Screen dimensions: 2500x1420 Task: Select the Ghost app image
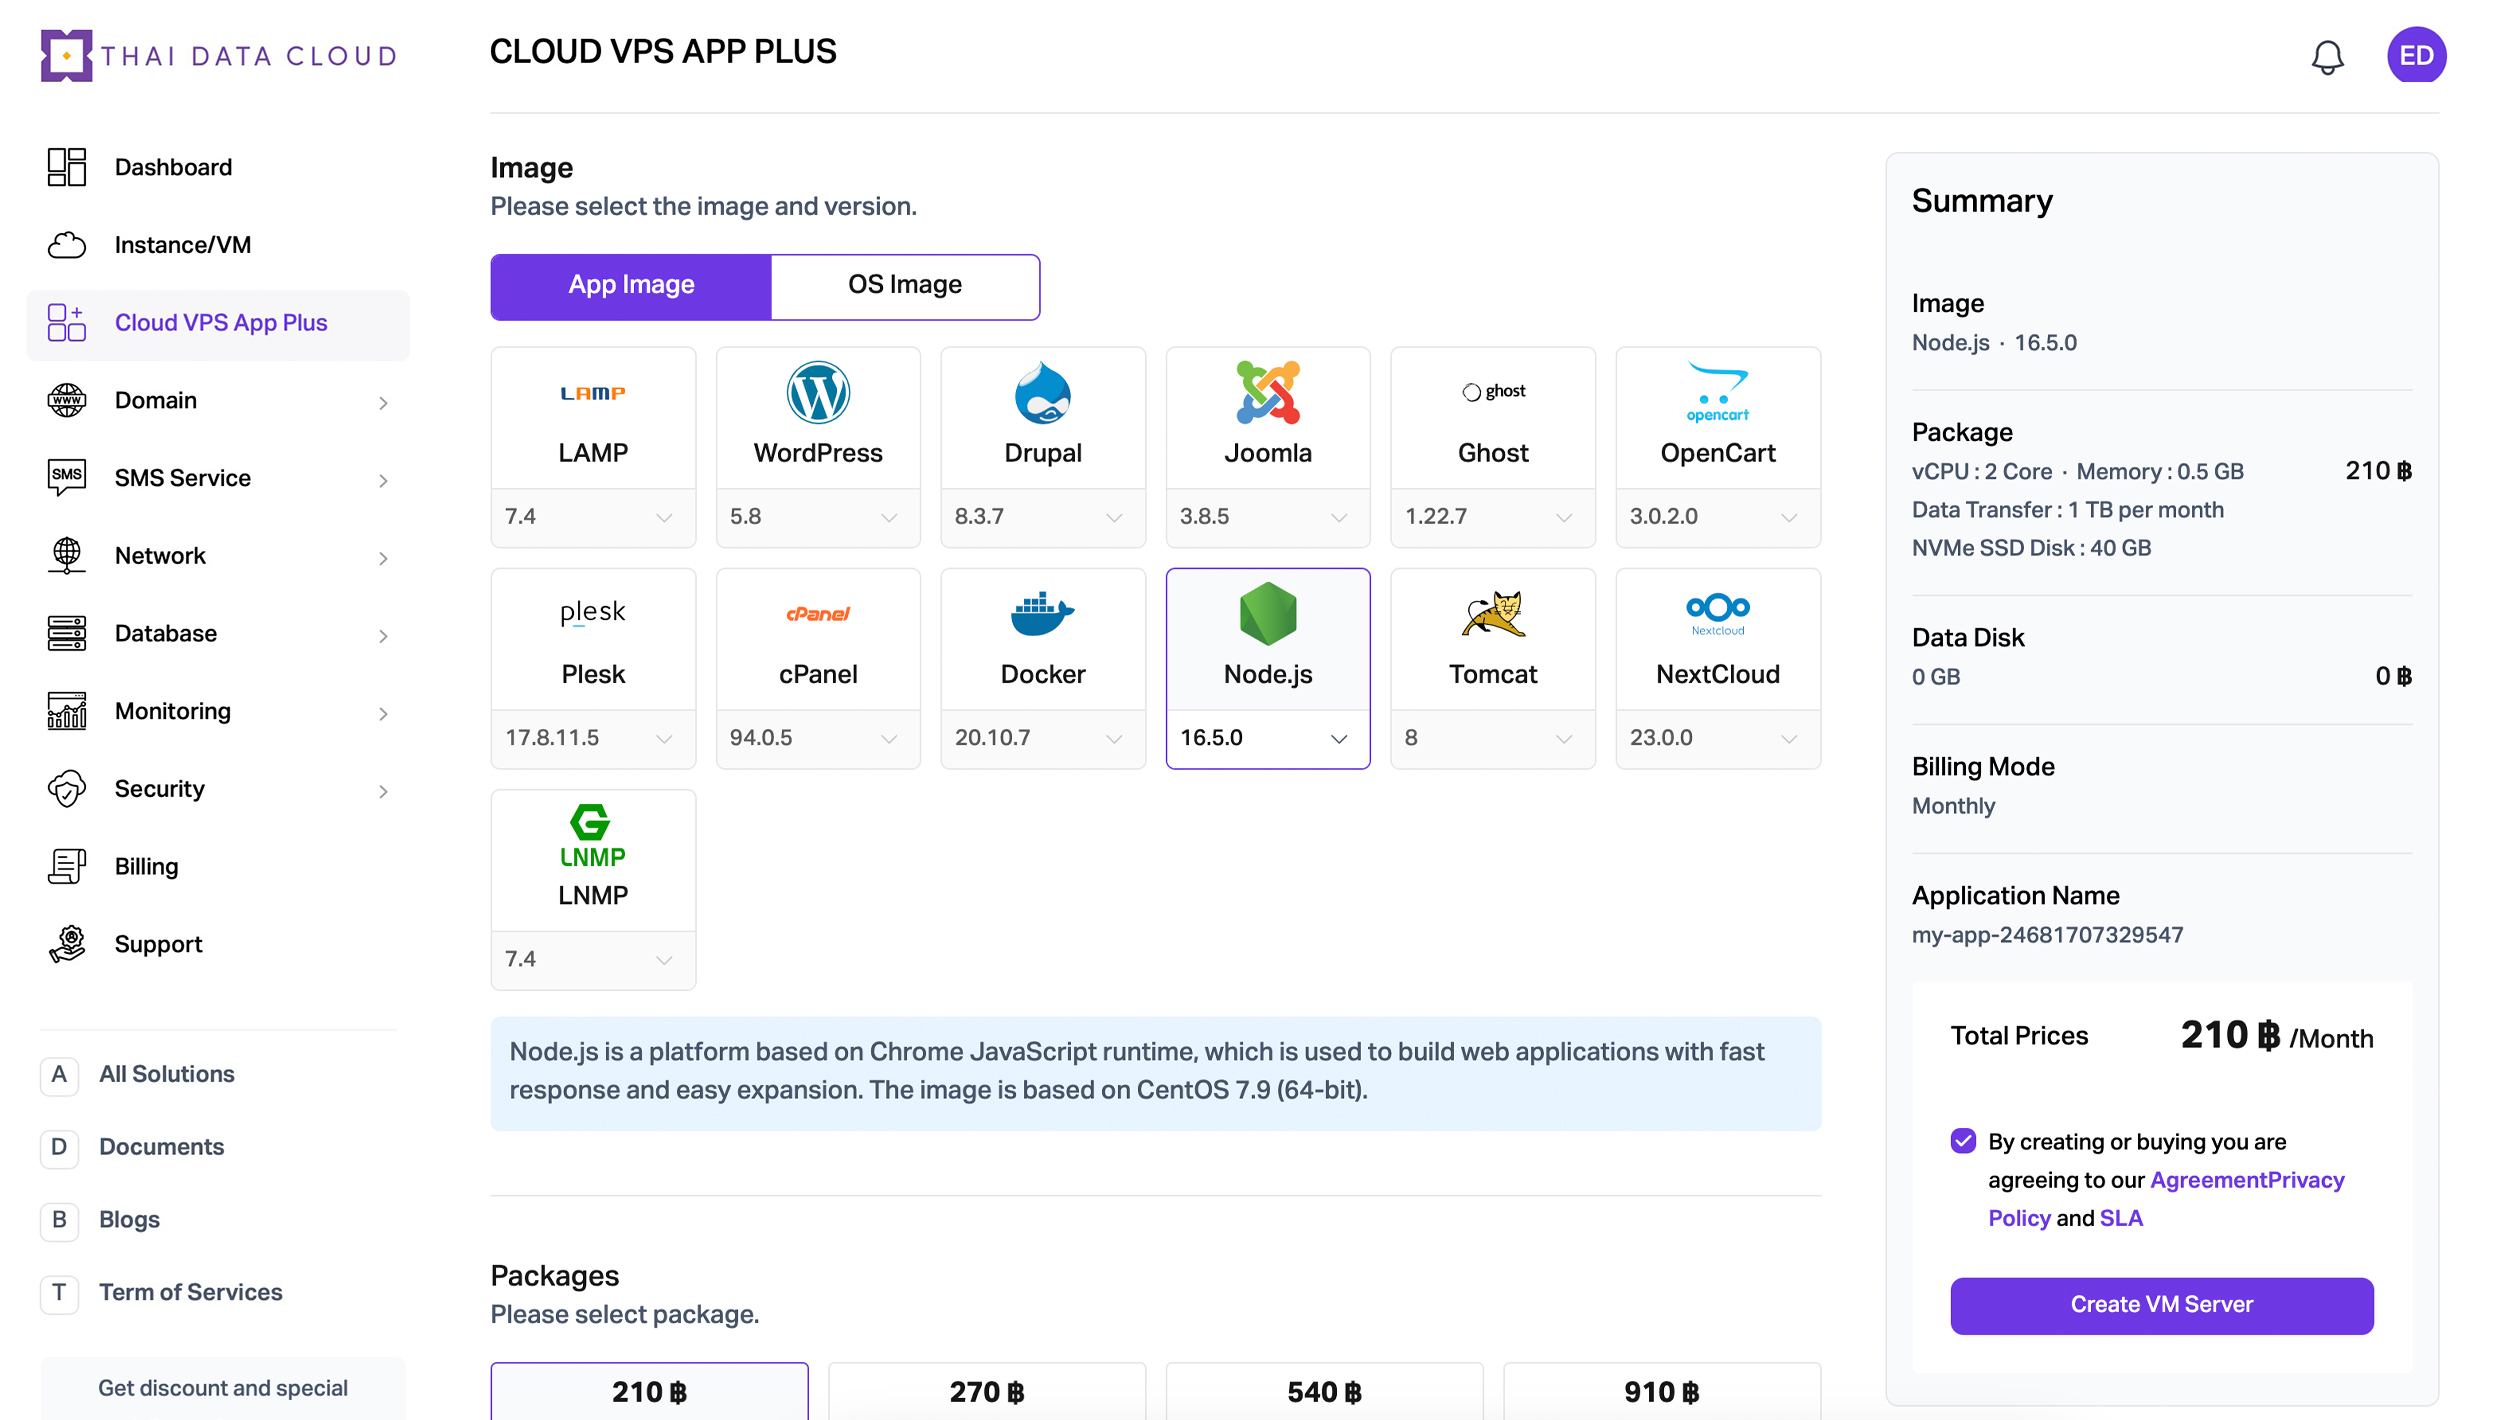pyautogui.click(x=1493, y=418)
